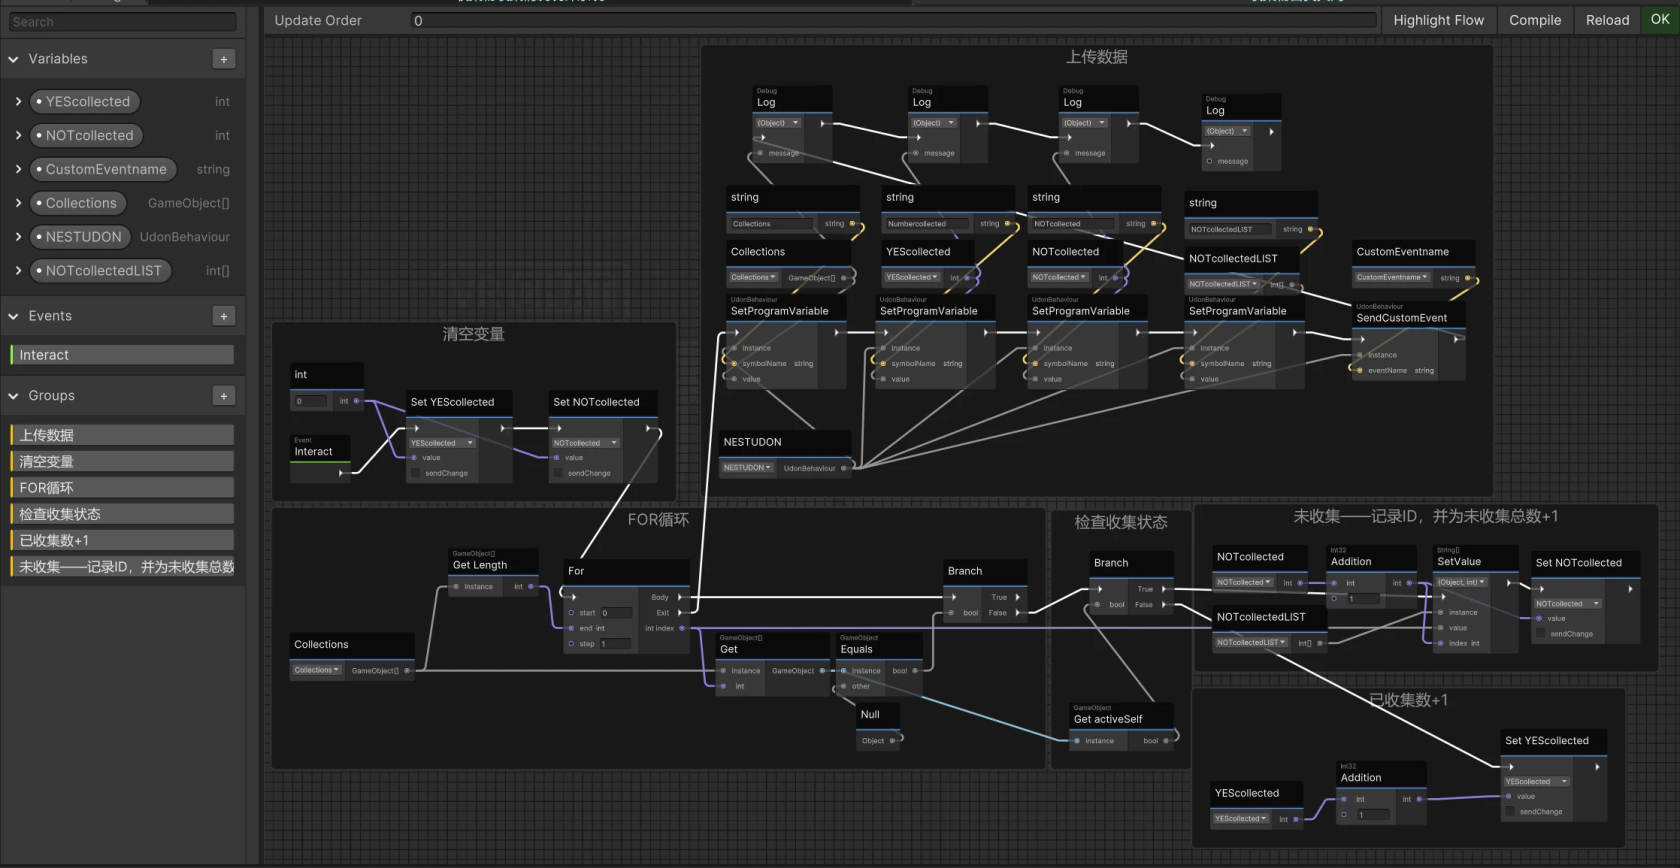Click the last Log node flow output arrow

[1271, 131]
